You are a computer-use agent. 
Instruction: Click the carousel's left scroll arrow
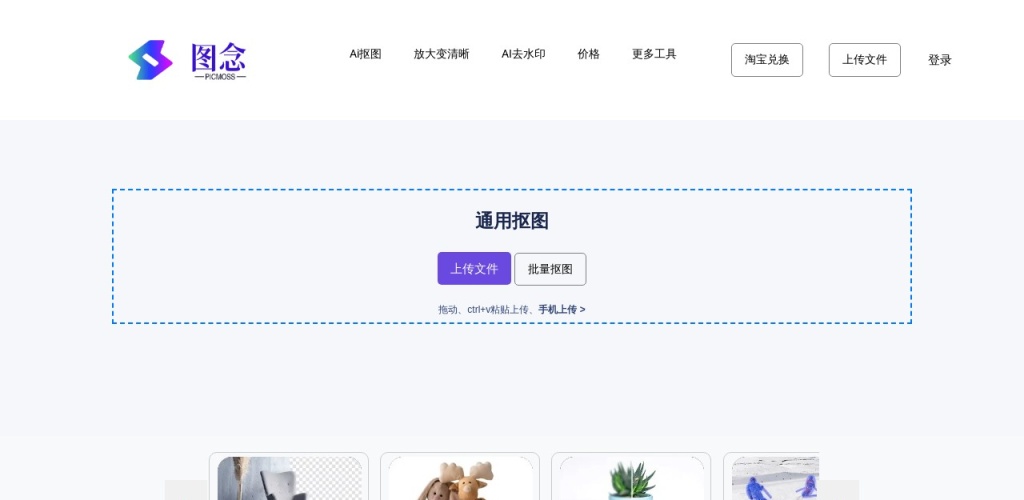(186, 489)
